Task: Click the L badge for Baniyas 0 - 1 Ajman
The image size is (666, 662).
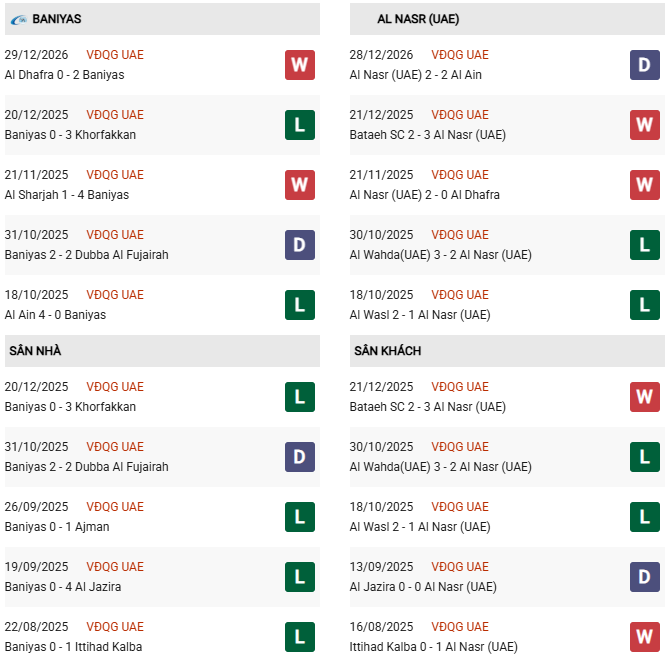Action: coord(299,517)
